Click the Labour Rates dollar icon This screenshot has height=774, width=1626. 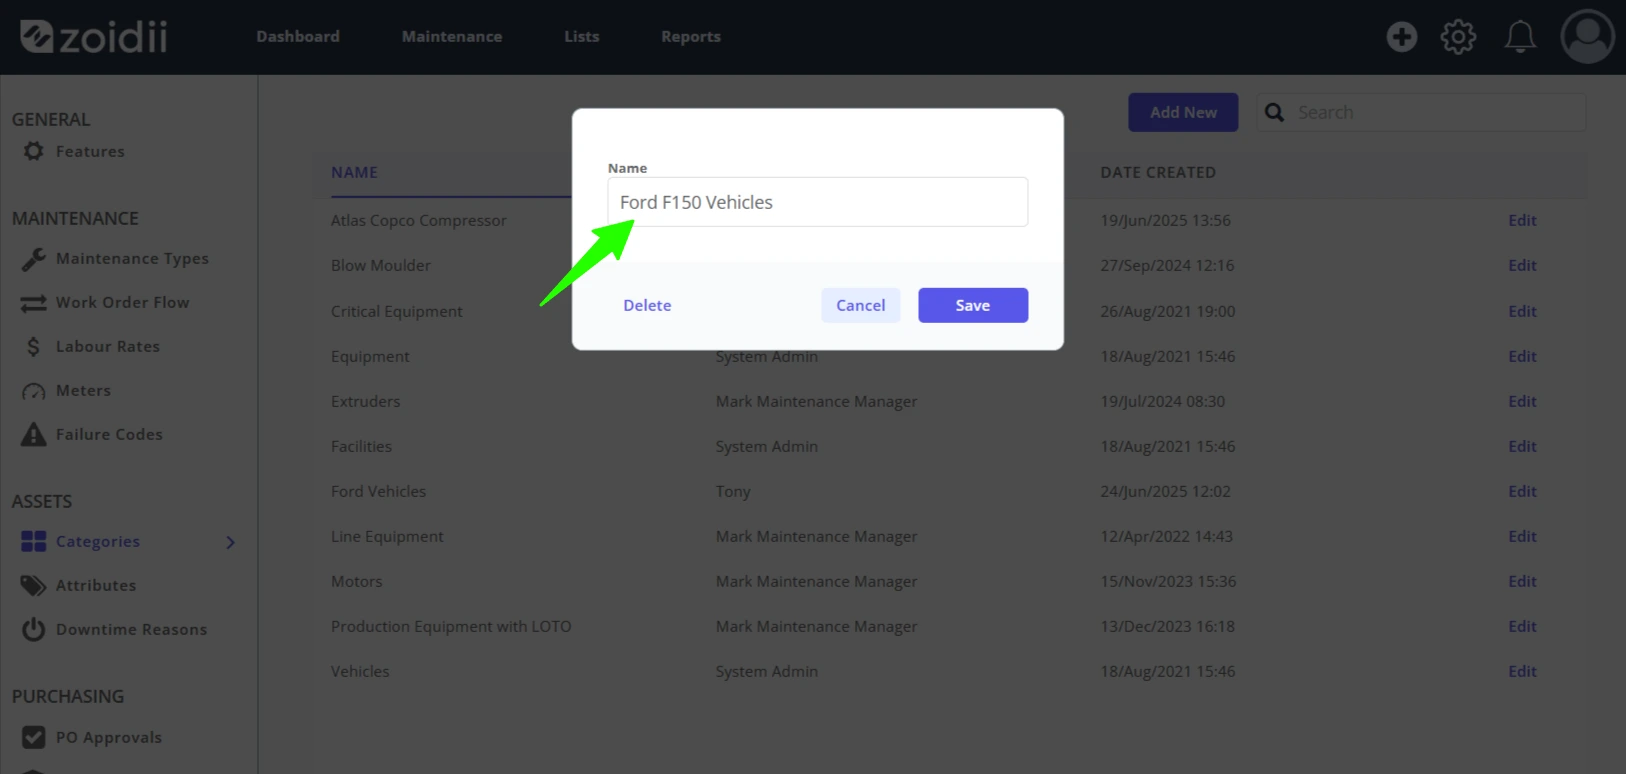pyautogui.click(x=34, y=347)
